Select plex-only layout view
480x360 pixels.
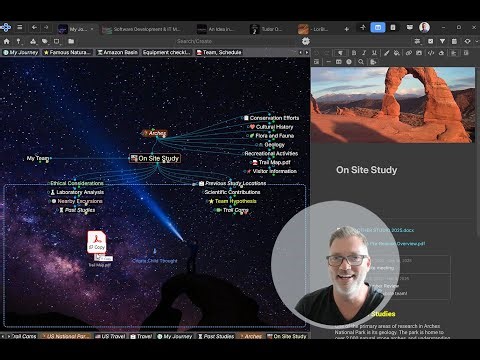coord(363,28)
